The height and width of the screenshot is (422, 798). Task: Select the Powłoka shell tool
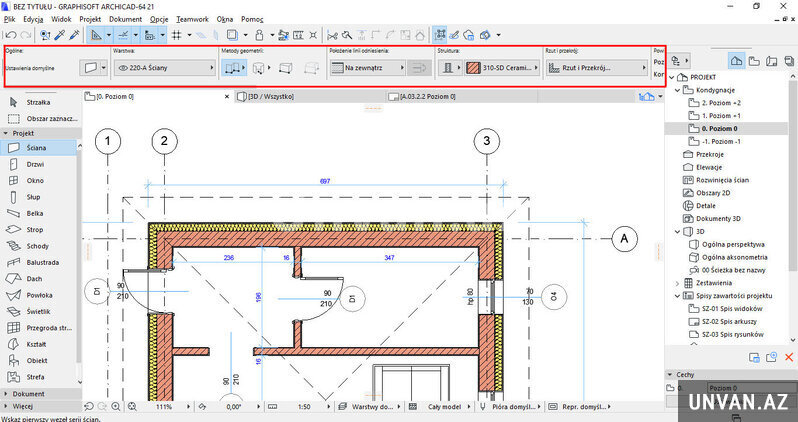coord(39,295)
